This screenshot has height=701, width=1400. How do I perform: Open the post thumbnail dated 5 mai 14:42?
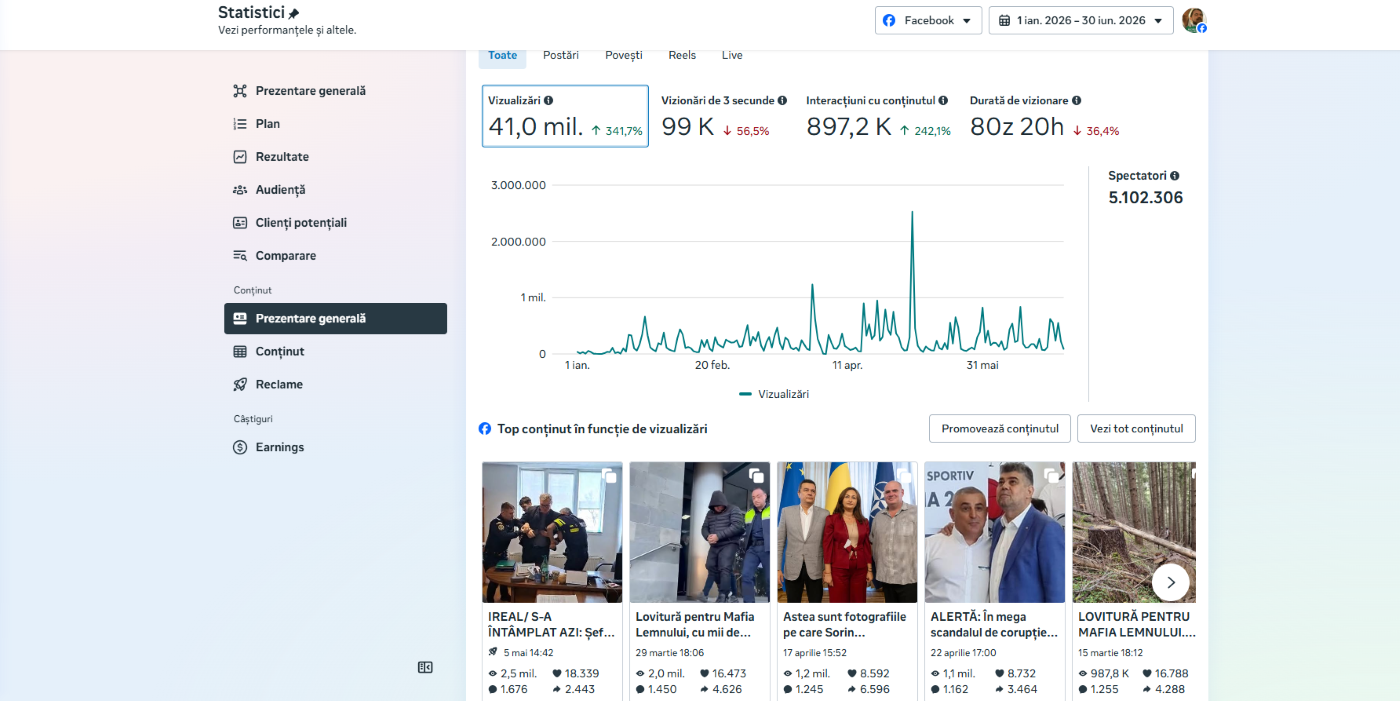[x=552, y=532]
